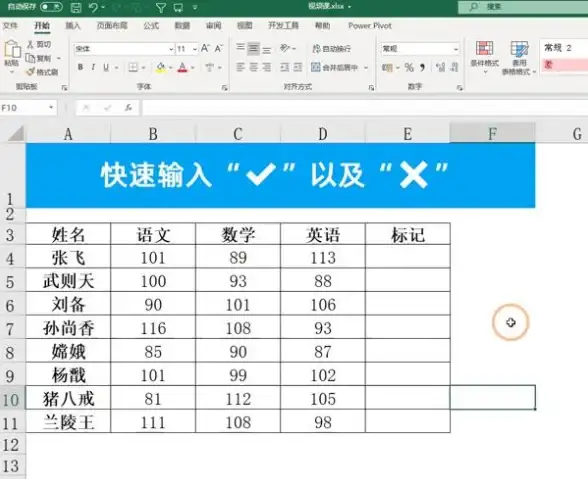Open the 视图 View tab
The height and width of the screenshot is (479, 588).
244,26
